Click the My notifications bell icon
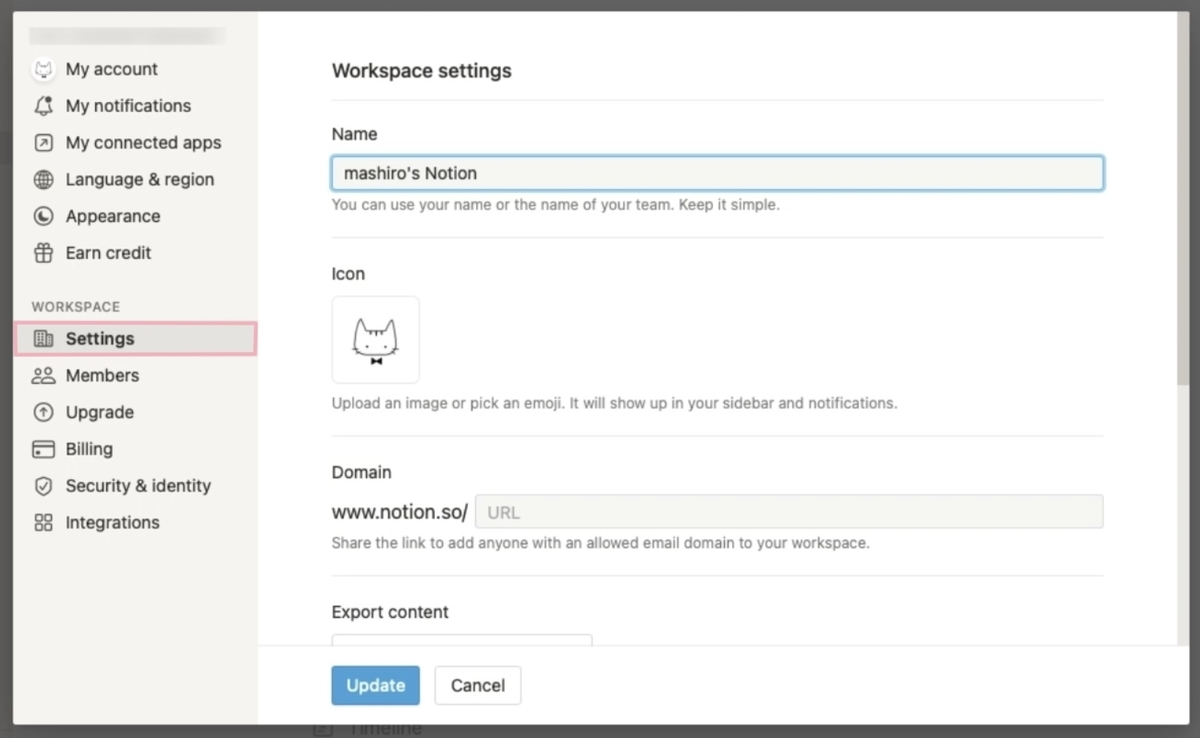Viewport: 1200px width, 738px height. 44,106
